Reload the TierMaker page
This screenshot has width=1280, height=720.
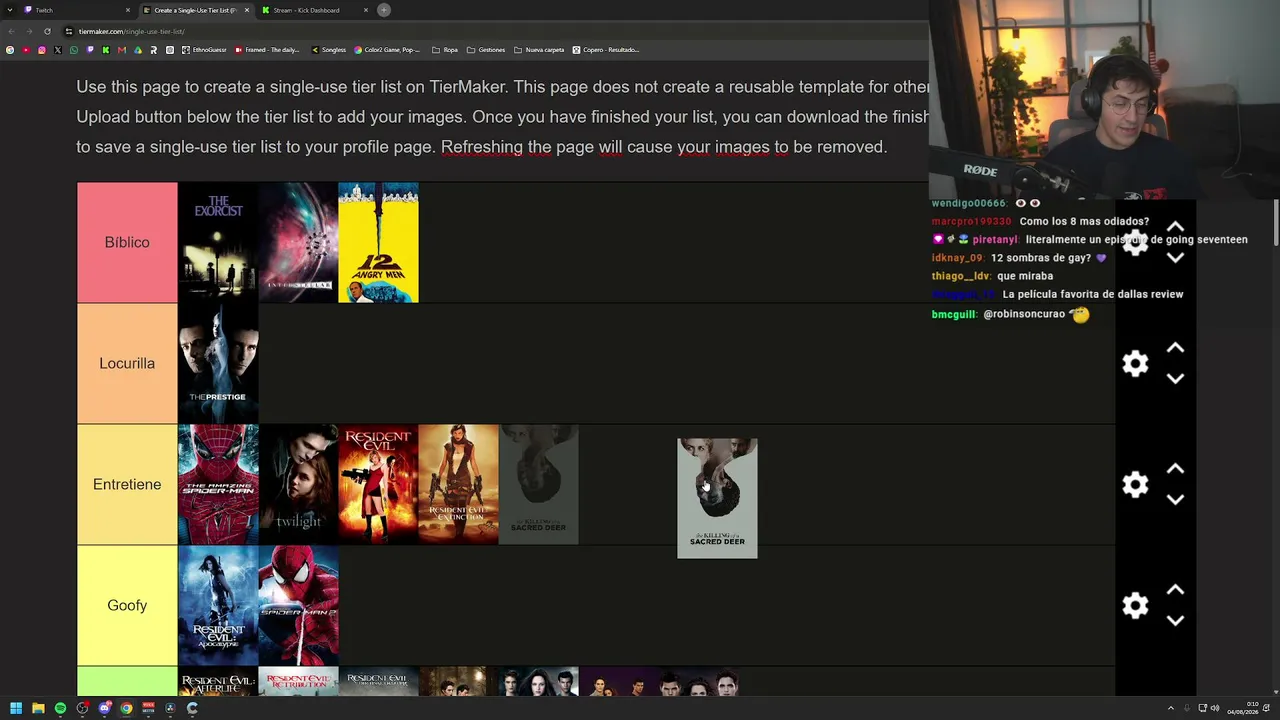coord(47,31)
